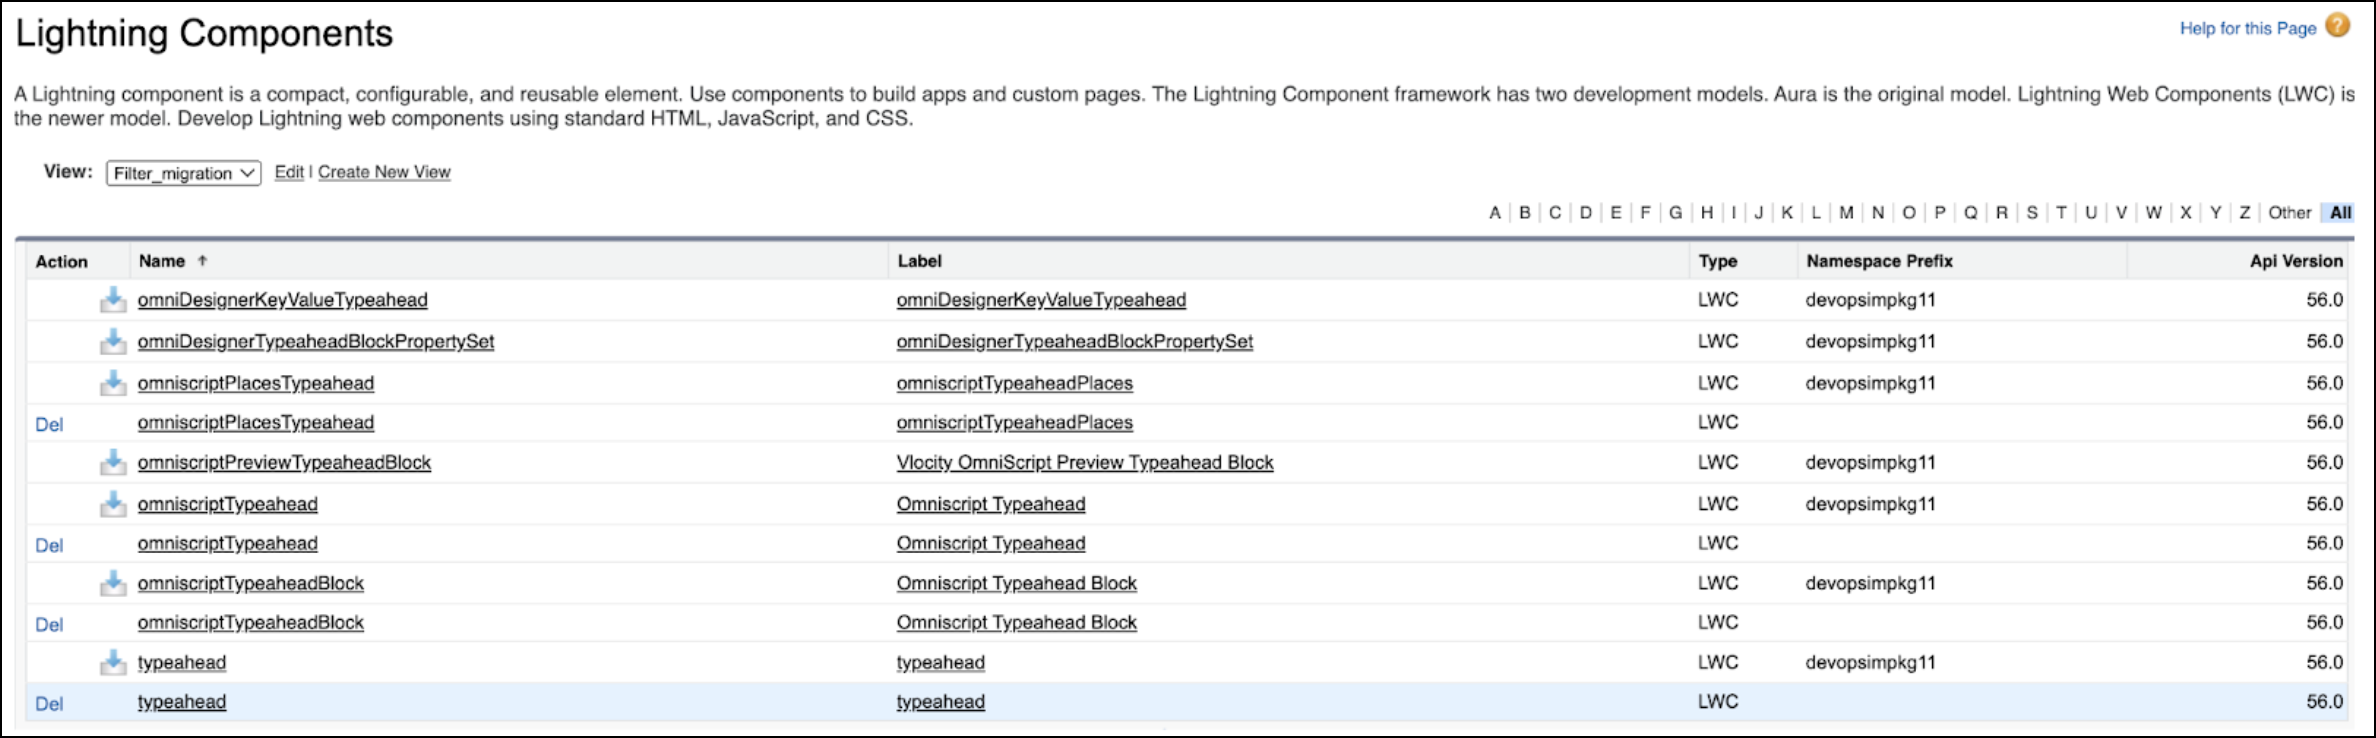Click the Edit view link

[x=289, y=172]
